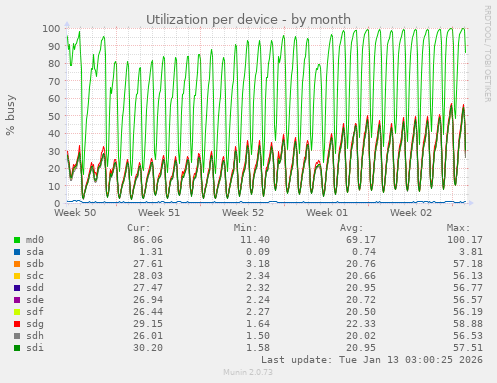Click the sdf legend label
Viewport: 497px width, 383px height.
[35, 312]
